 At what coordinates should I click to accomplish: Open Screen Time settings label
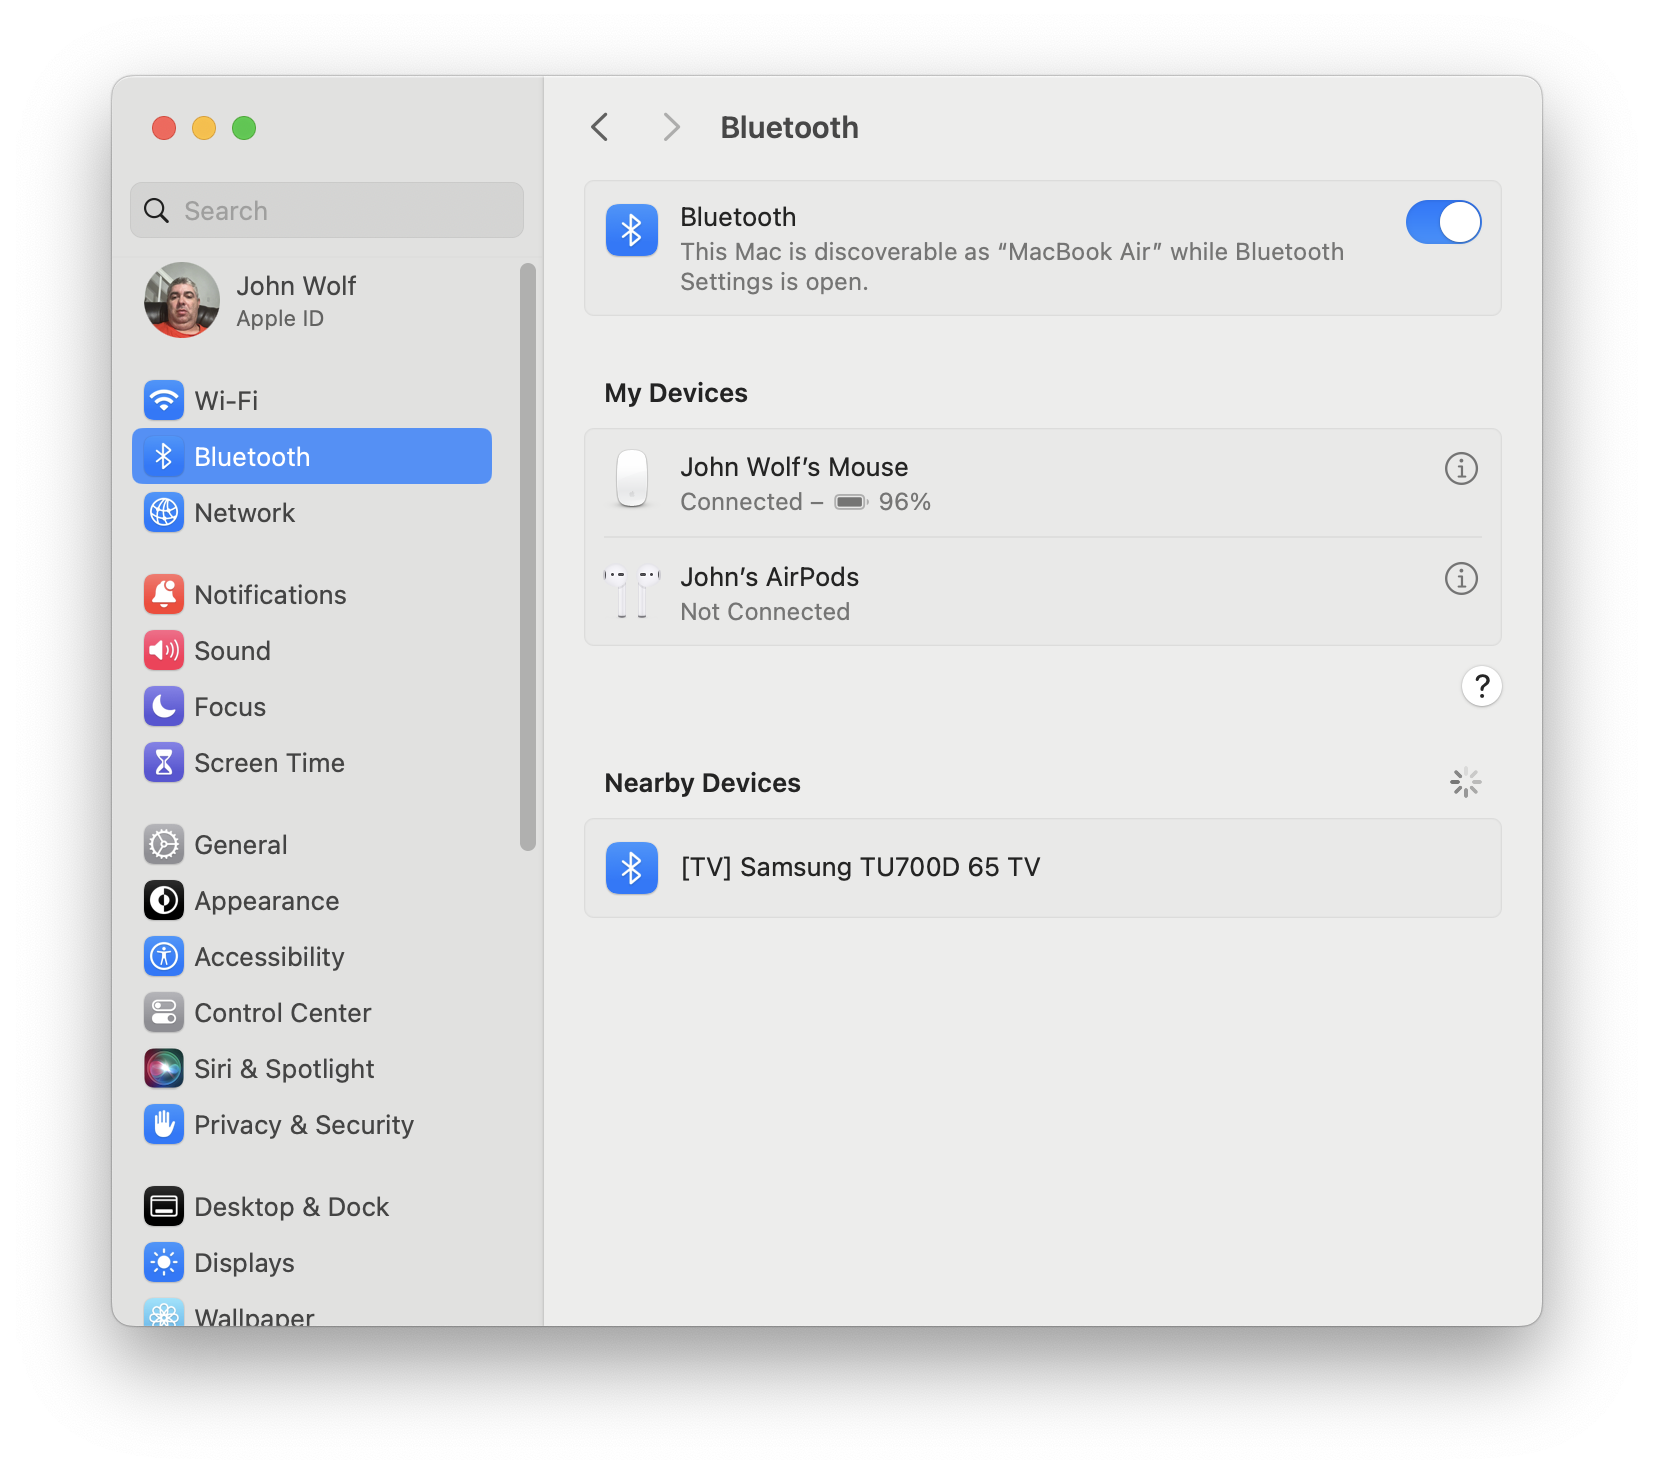tap(269, 763)
